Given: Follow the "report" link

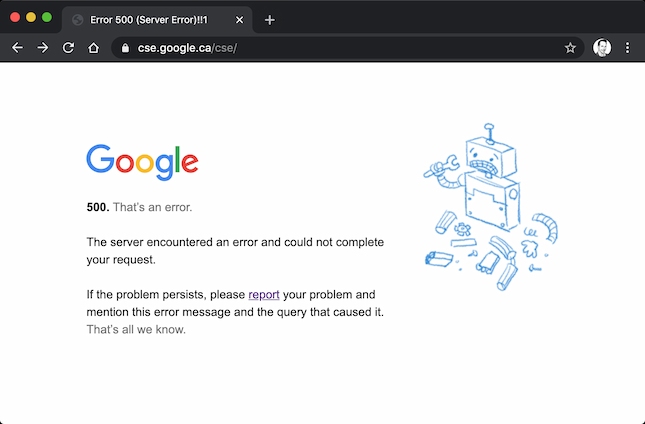Looking at the screenshot, I should (264, 295).
